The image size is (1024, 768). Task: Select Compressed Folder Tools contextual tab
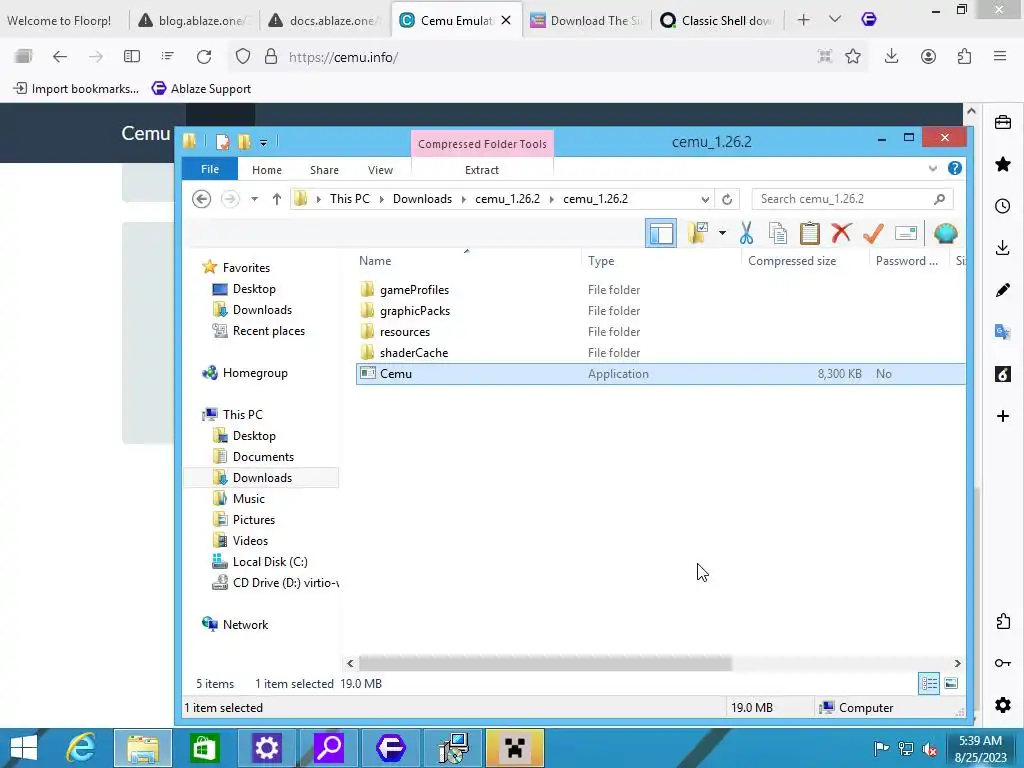click(482, 144)
